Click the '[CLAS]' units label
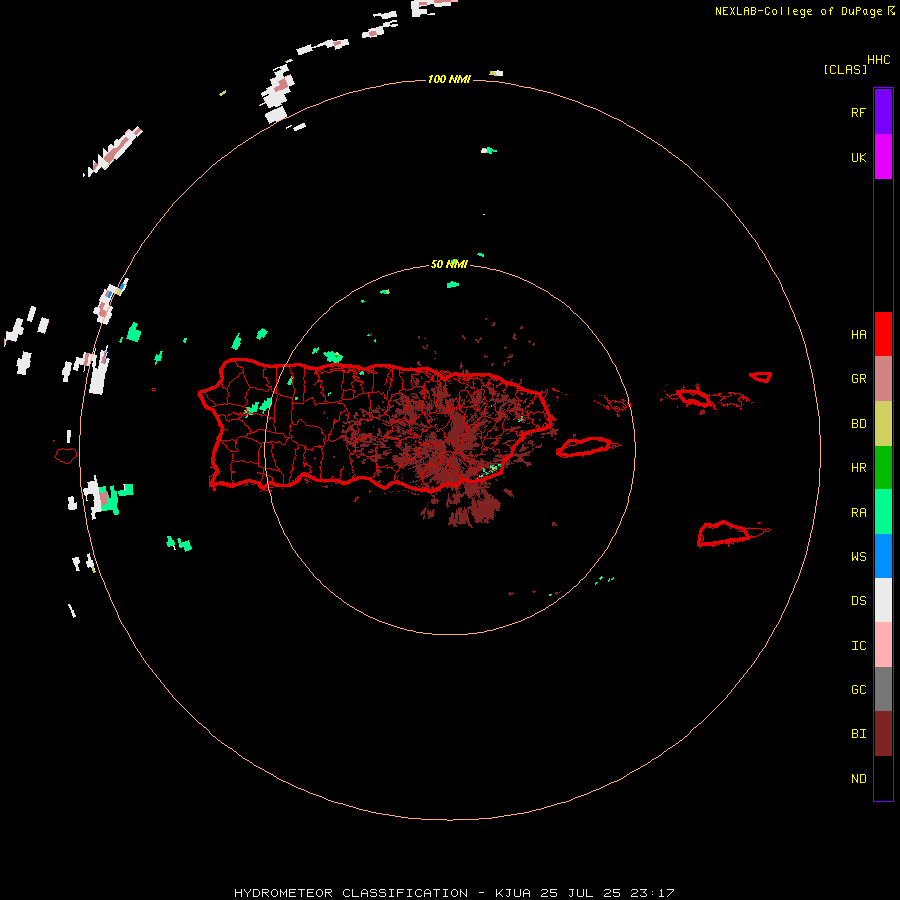Image resolution: width=900 pixels, height=900 pixels. tap(845, 70)
